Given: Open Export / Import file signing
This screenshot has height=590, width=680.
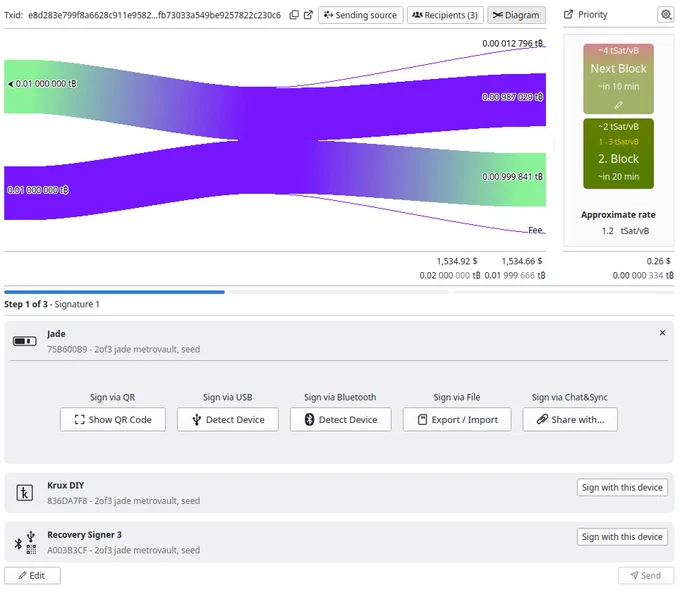Looking at the screenshot, I should click(x=457, y=420).
